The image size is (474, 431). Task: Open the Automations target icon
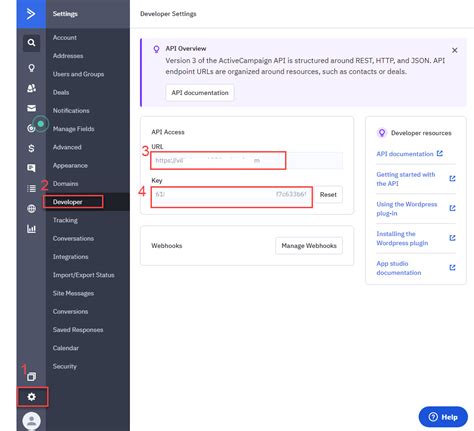point(31,128)
